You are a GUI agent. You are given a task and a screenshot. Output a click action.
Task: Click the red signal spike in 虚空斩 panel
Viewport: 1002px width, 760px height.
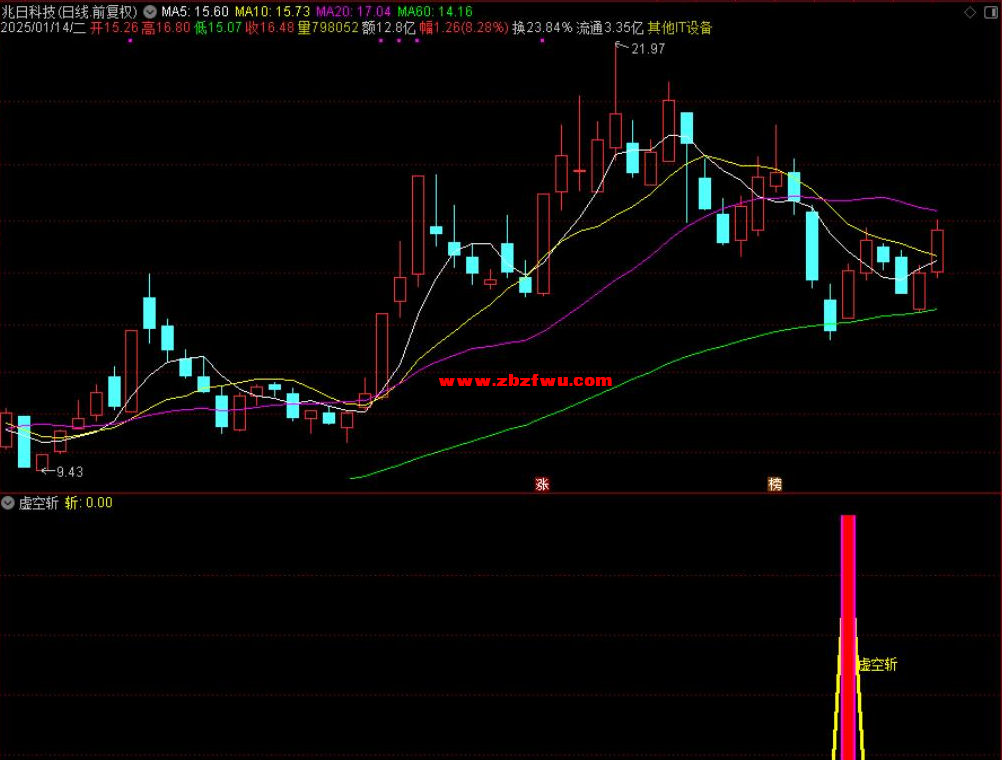pyautogui.click(x=848, y=637)
